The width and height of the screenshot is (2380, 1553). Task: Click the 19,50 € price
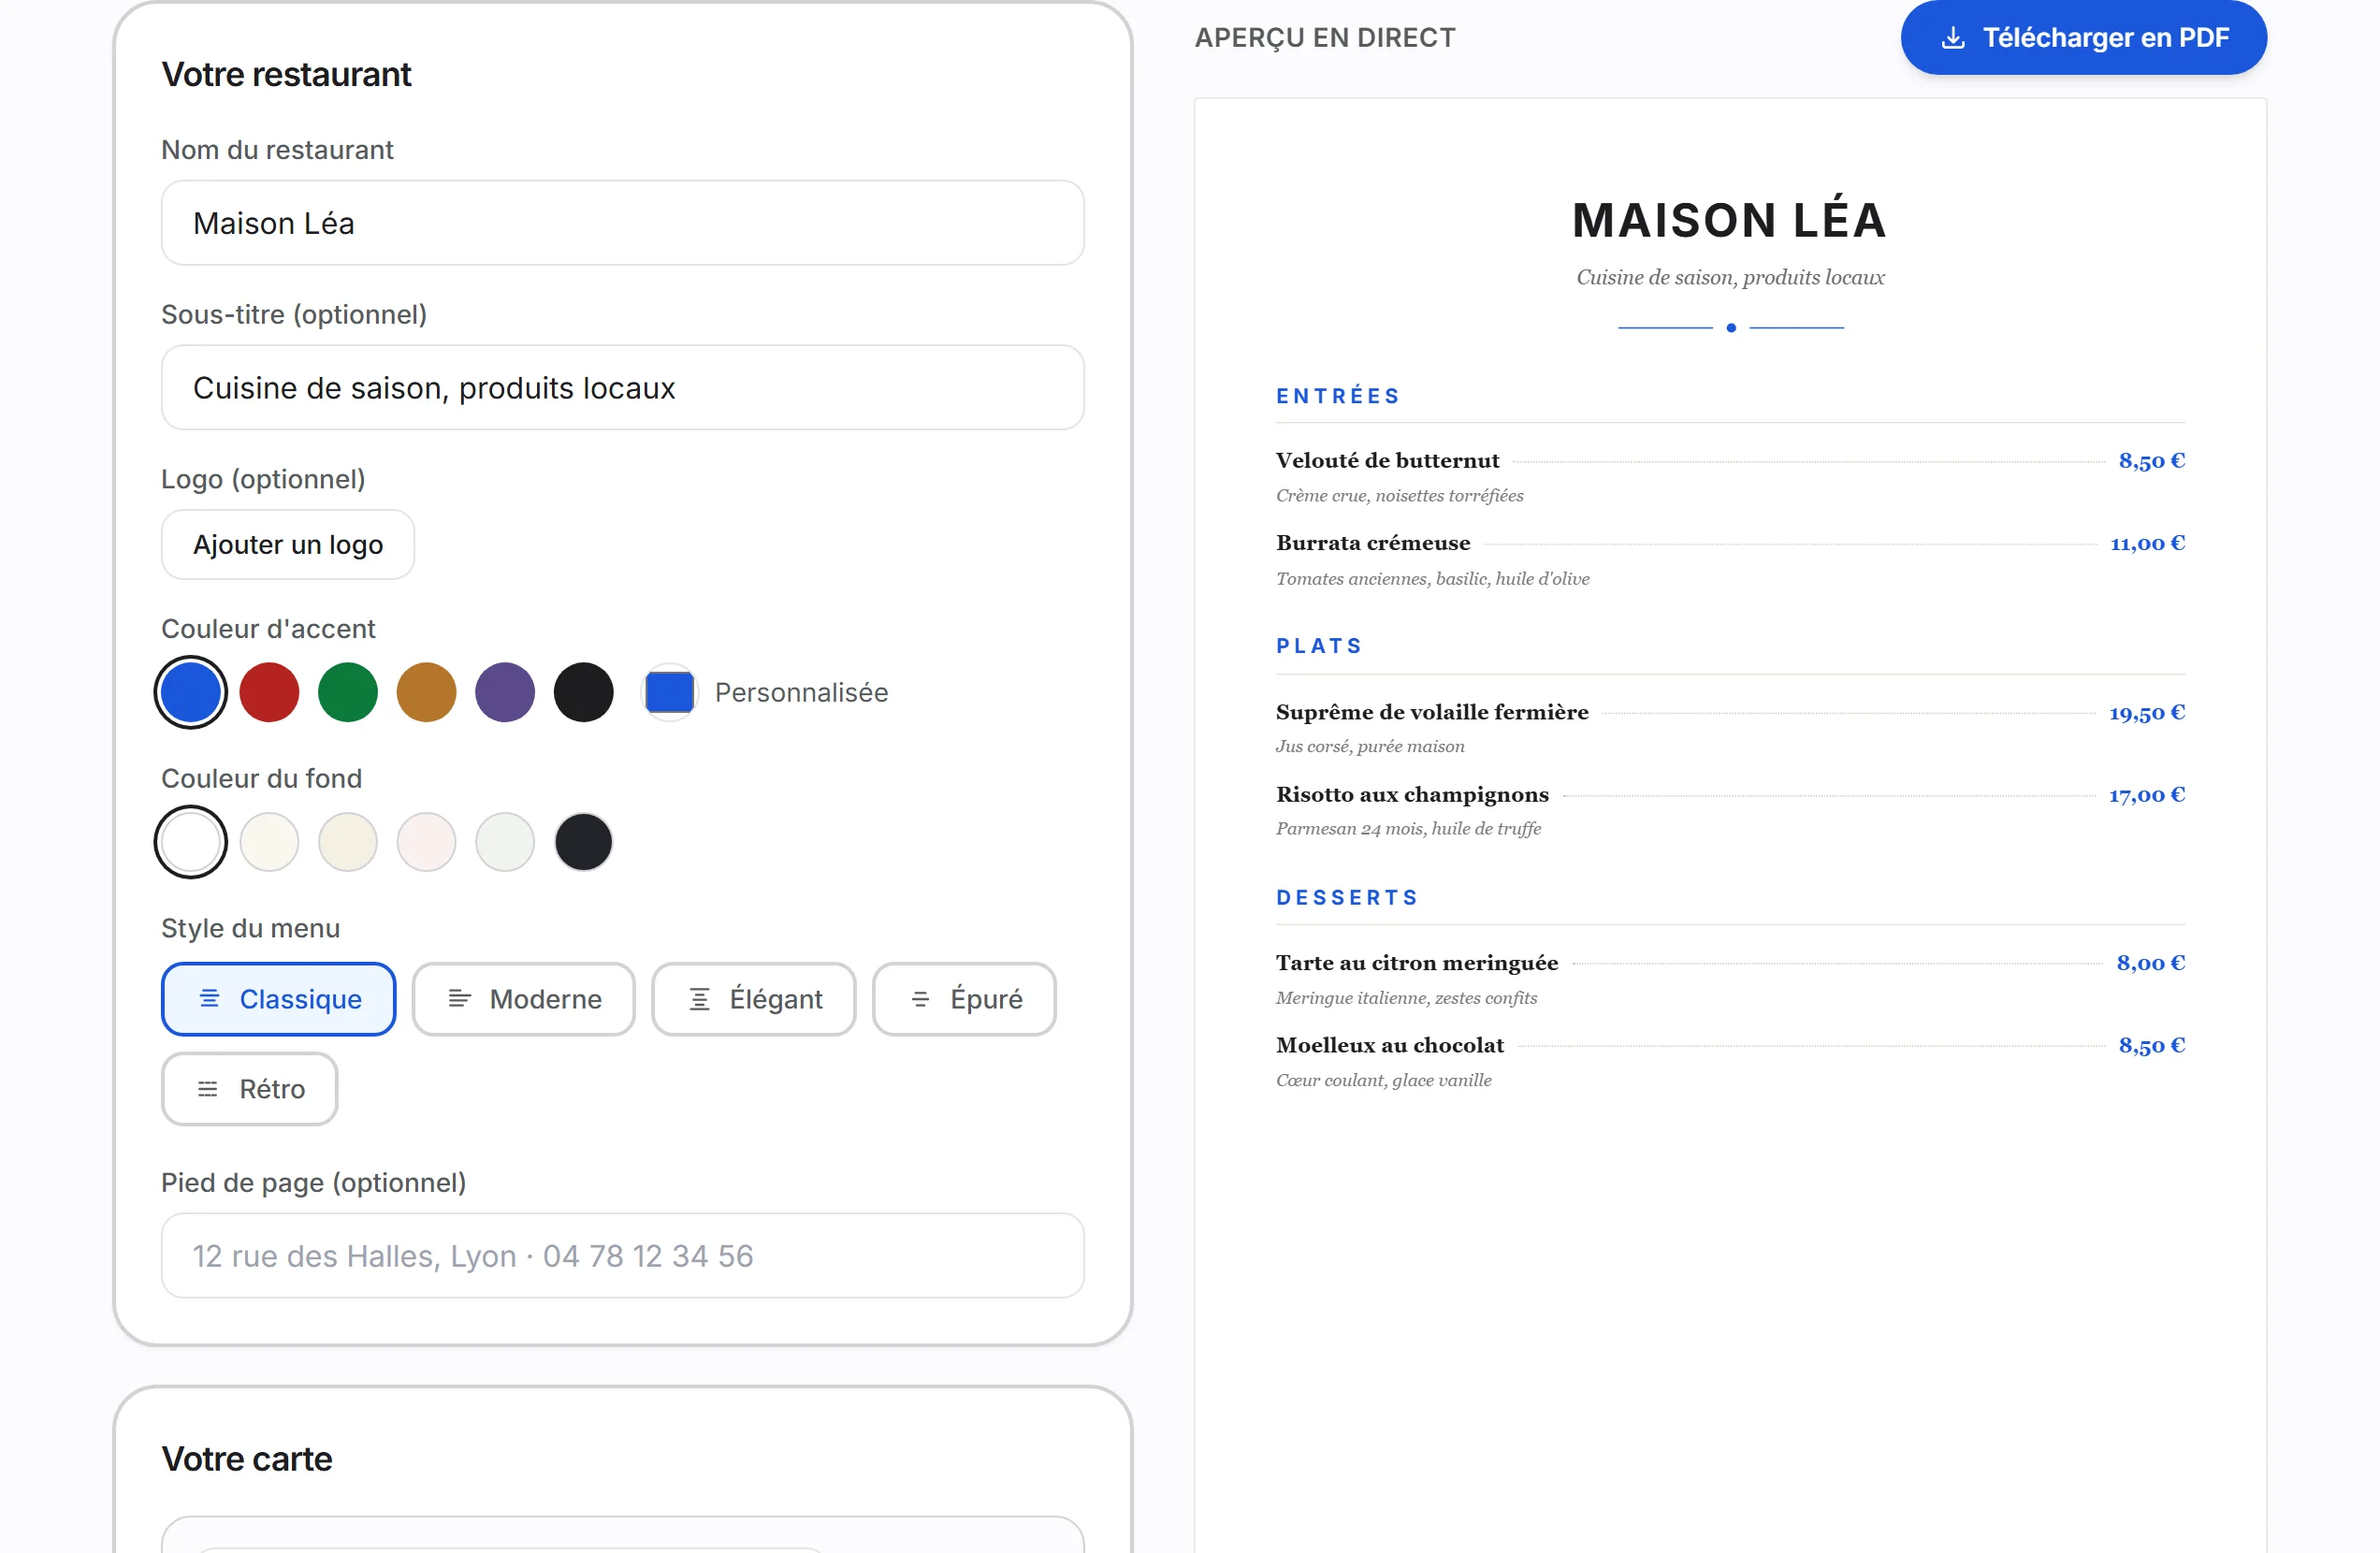pyautogui.click(x=2147, y=712)
